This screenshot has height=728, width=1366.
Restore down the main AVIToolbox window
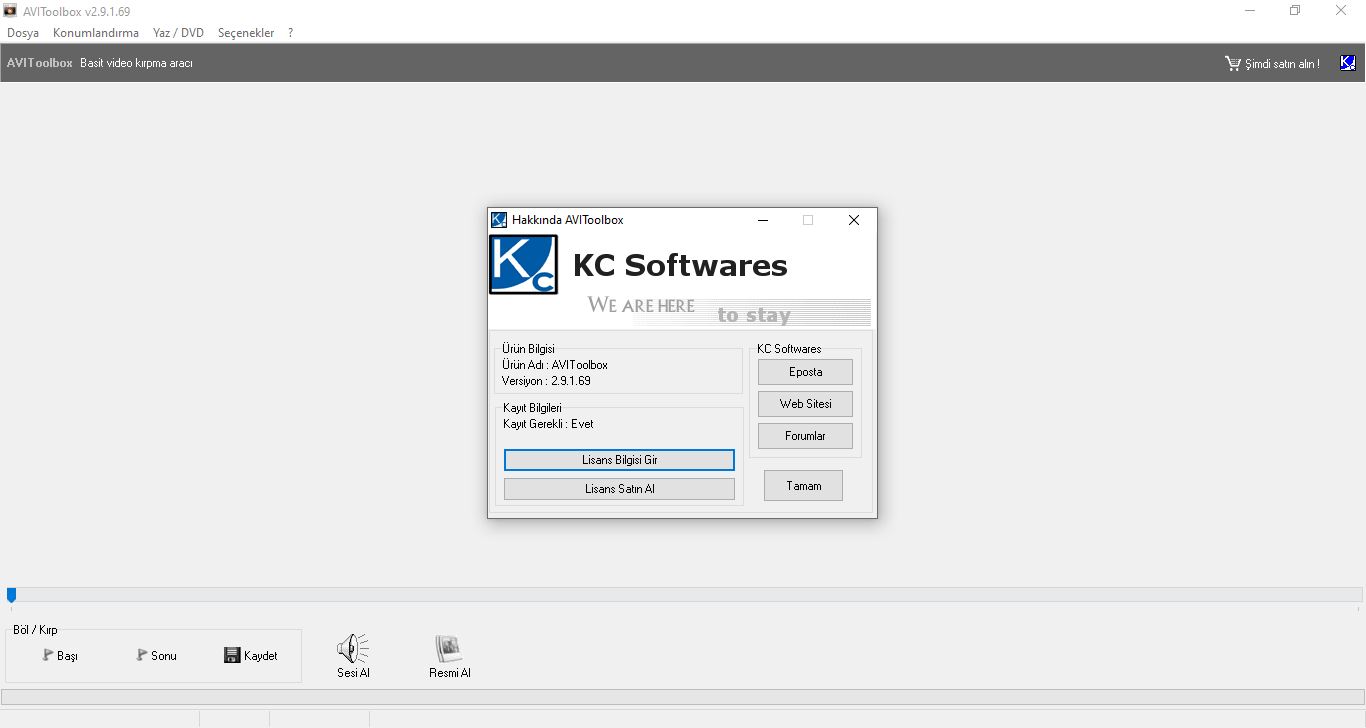1295,11
